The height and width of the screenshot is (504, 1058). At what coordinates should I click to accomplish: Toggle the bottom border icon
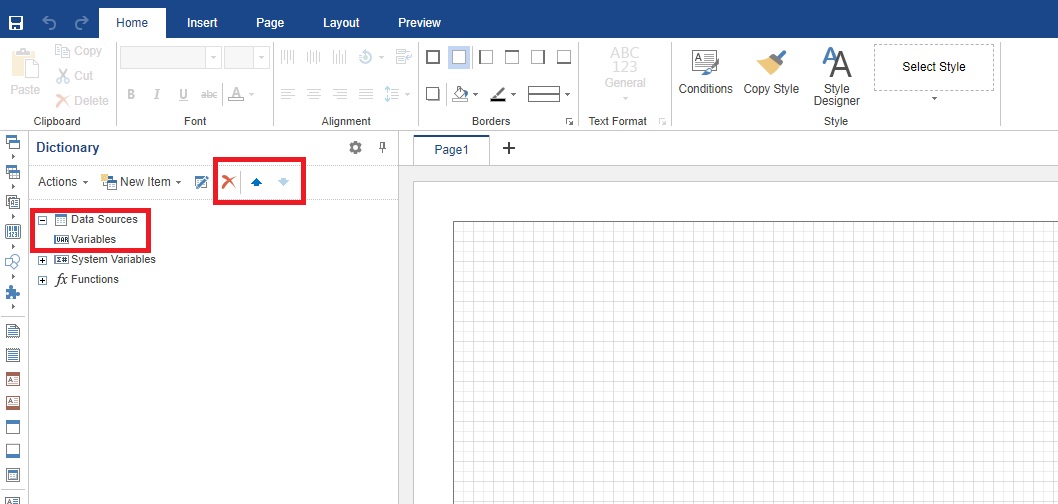(x=563, y=57)
